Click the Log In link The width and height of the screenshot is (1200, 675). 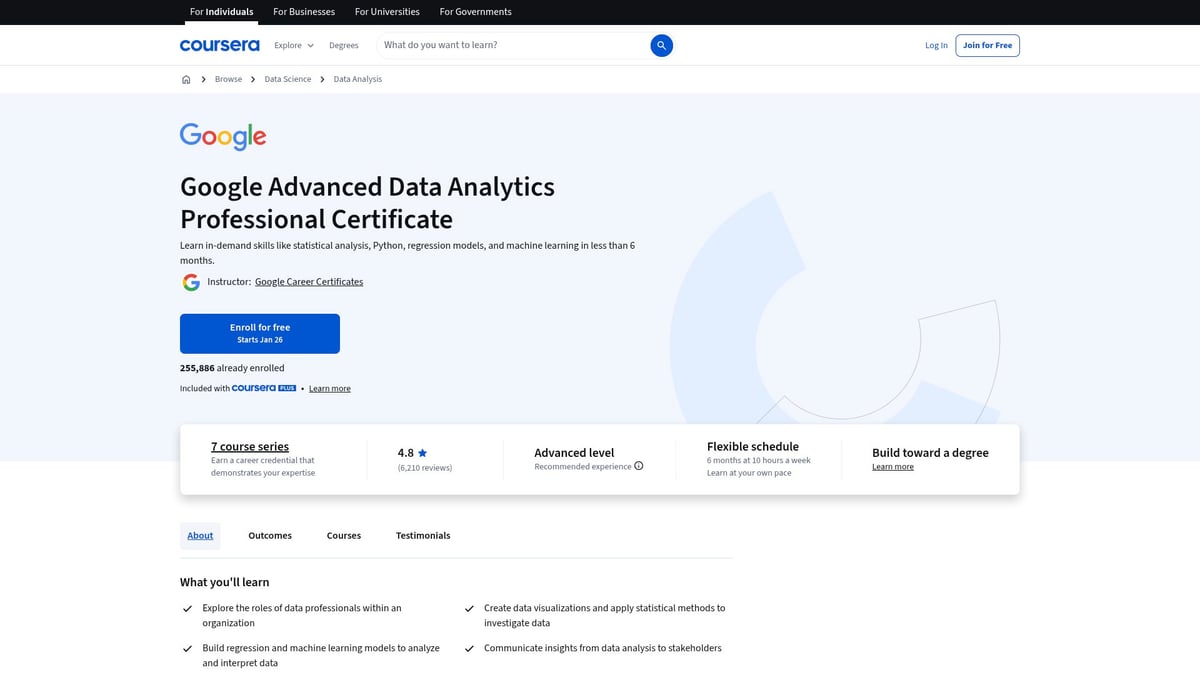(x=936, y=45)
